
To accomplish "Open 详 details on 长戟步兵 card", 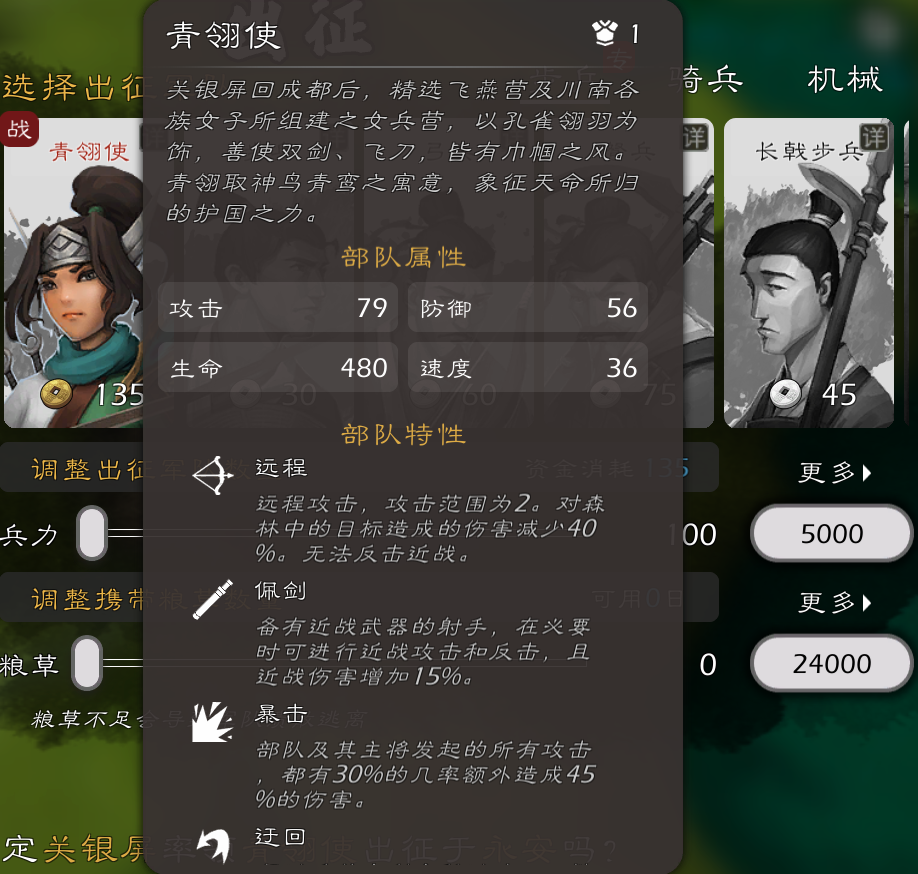I will tap(874, 138).
